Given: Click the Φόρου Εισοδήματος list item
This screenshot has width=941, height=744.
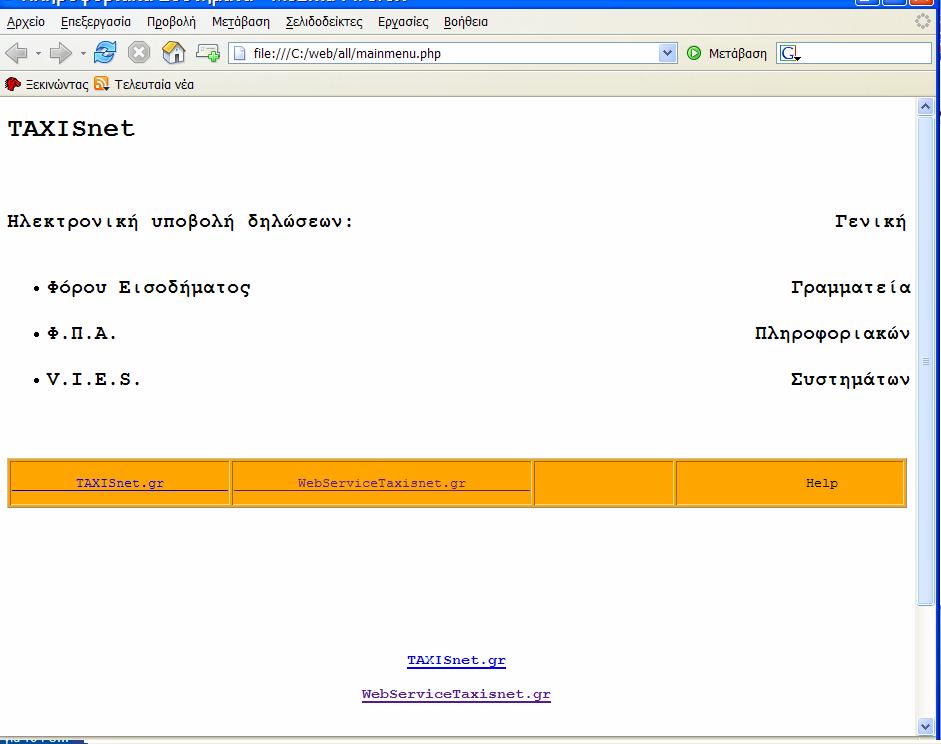Looking at the screenshot, I should click(149, 287).
